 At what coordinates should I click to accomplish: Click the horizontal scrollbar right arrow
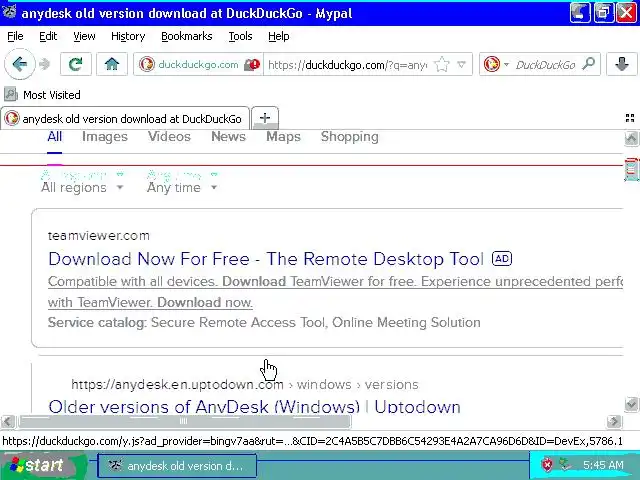pyautogui.click(x=614, y=421)
